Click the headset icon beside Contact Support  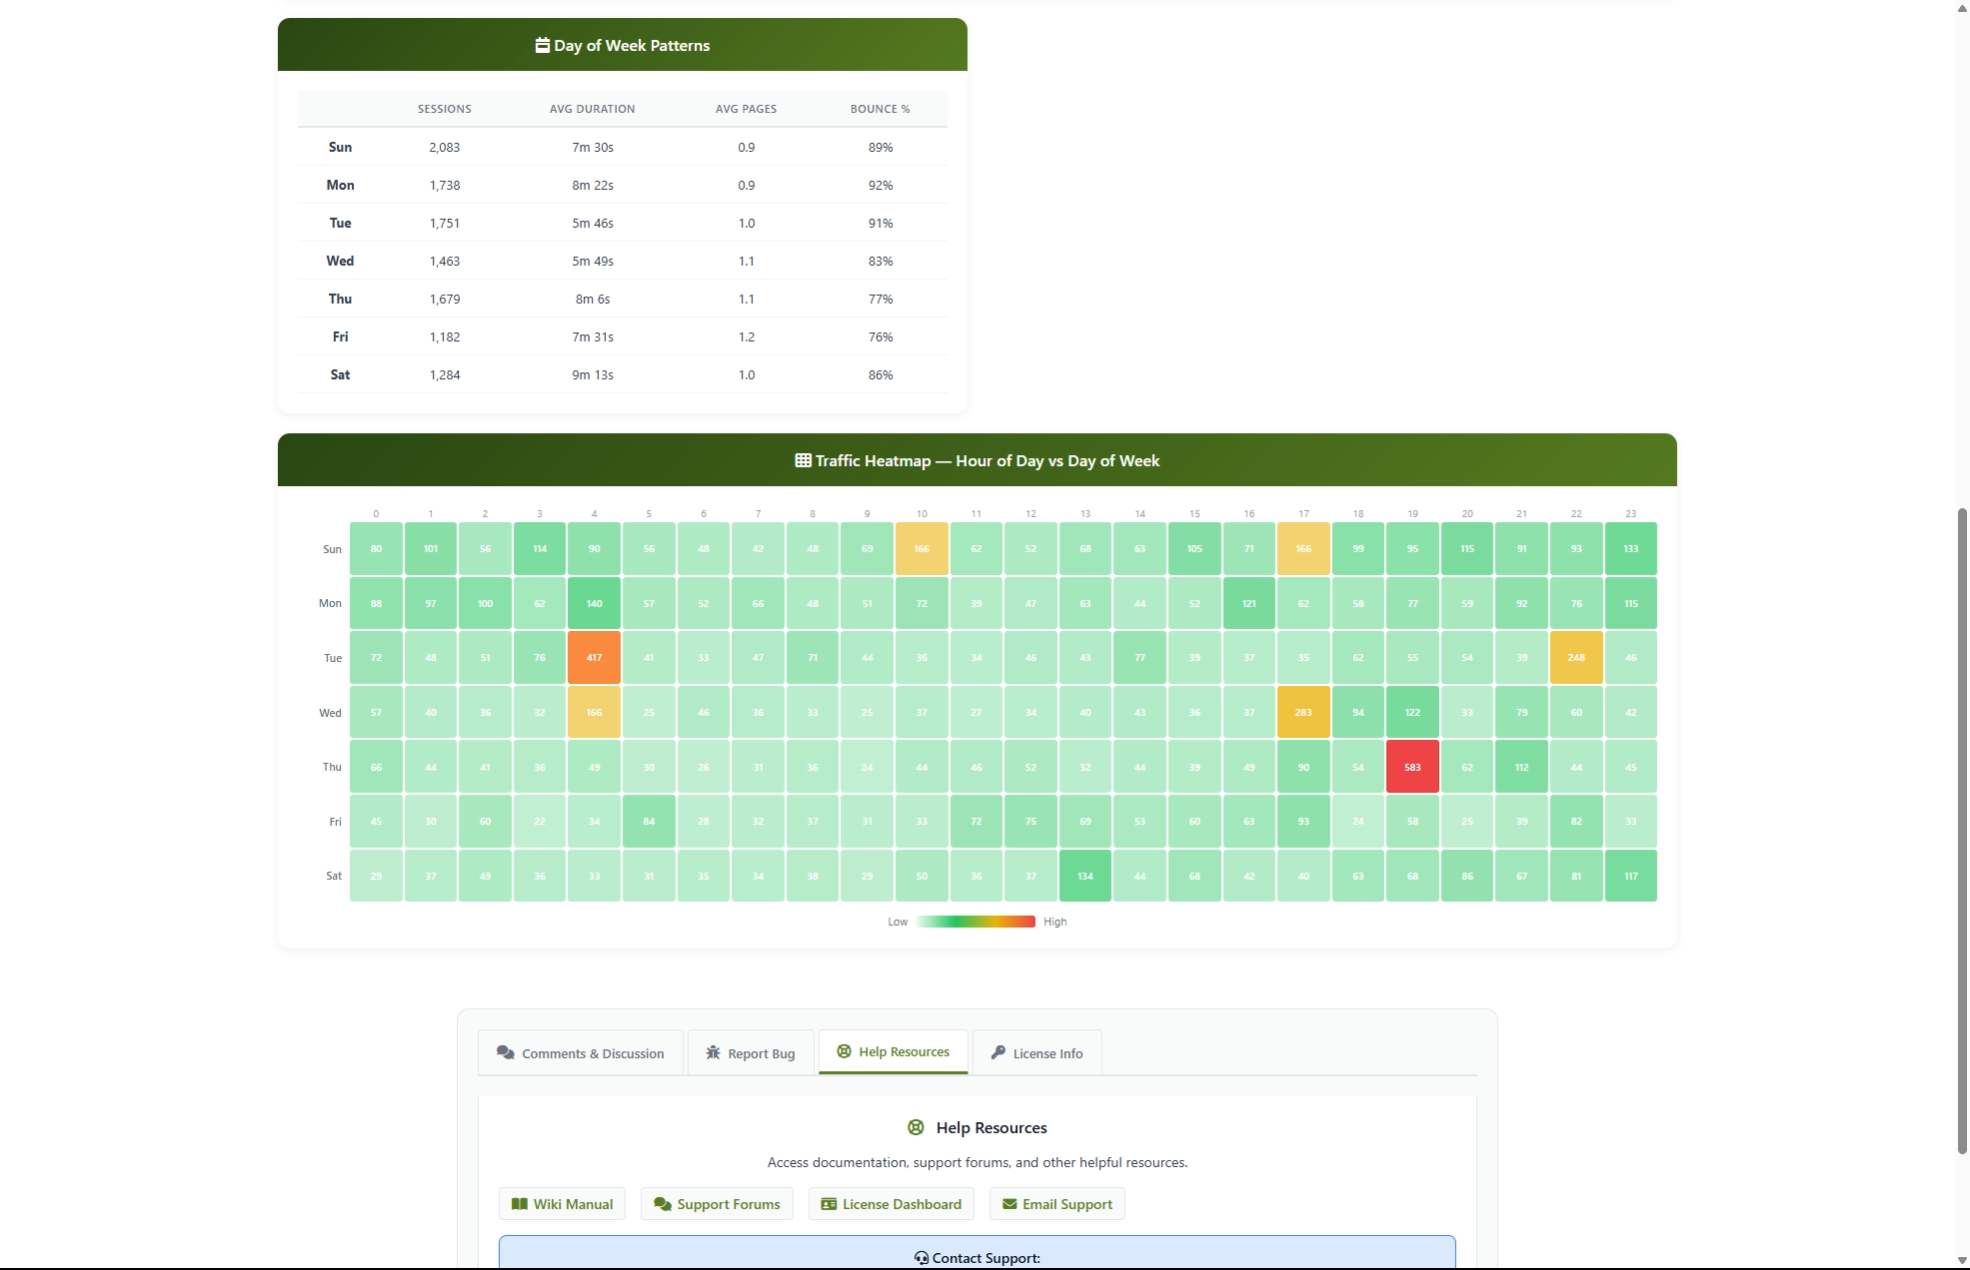coord(920,1258)
